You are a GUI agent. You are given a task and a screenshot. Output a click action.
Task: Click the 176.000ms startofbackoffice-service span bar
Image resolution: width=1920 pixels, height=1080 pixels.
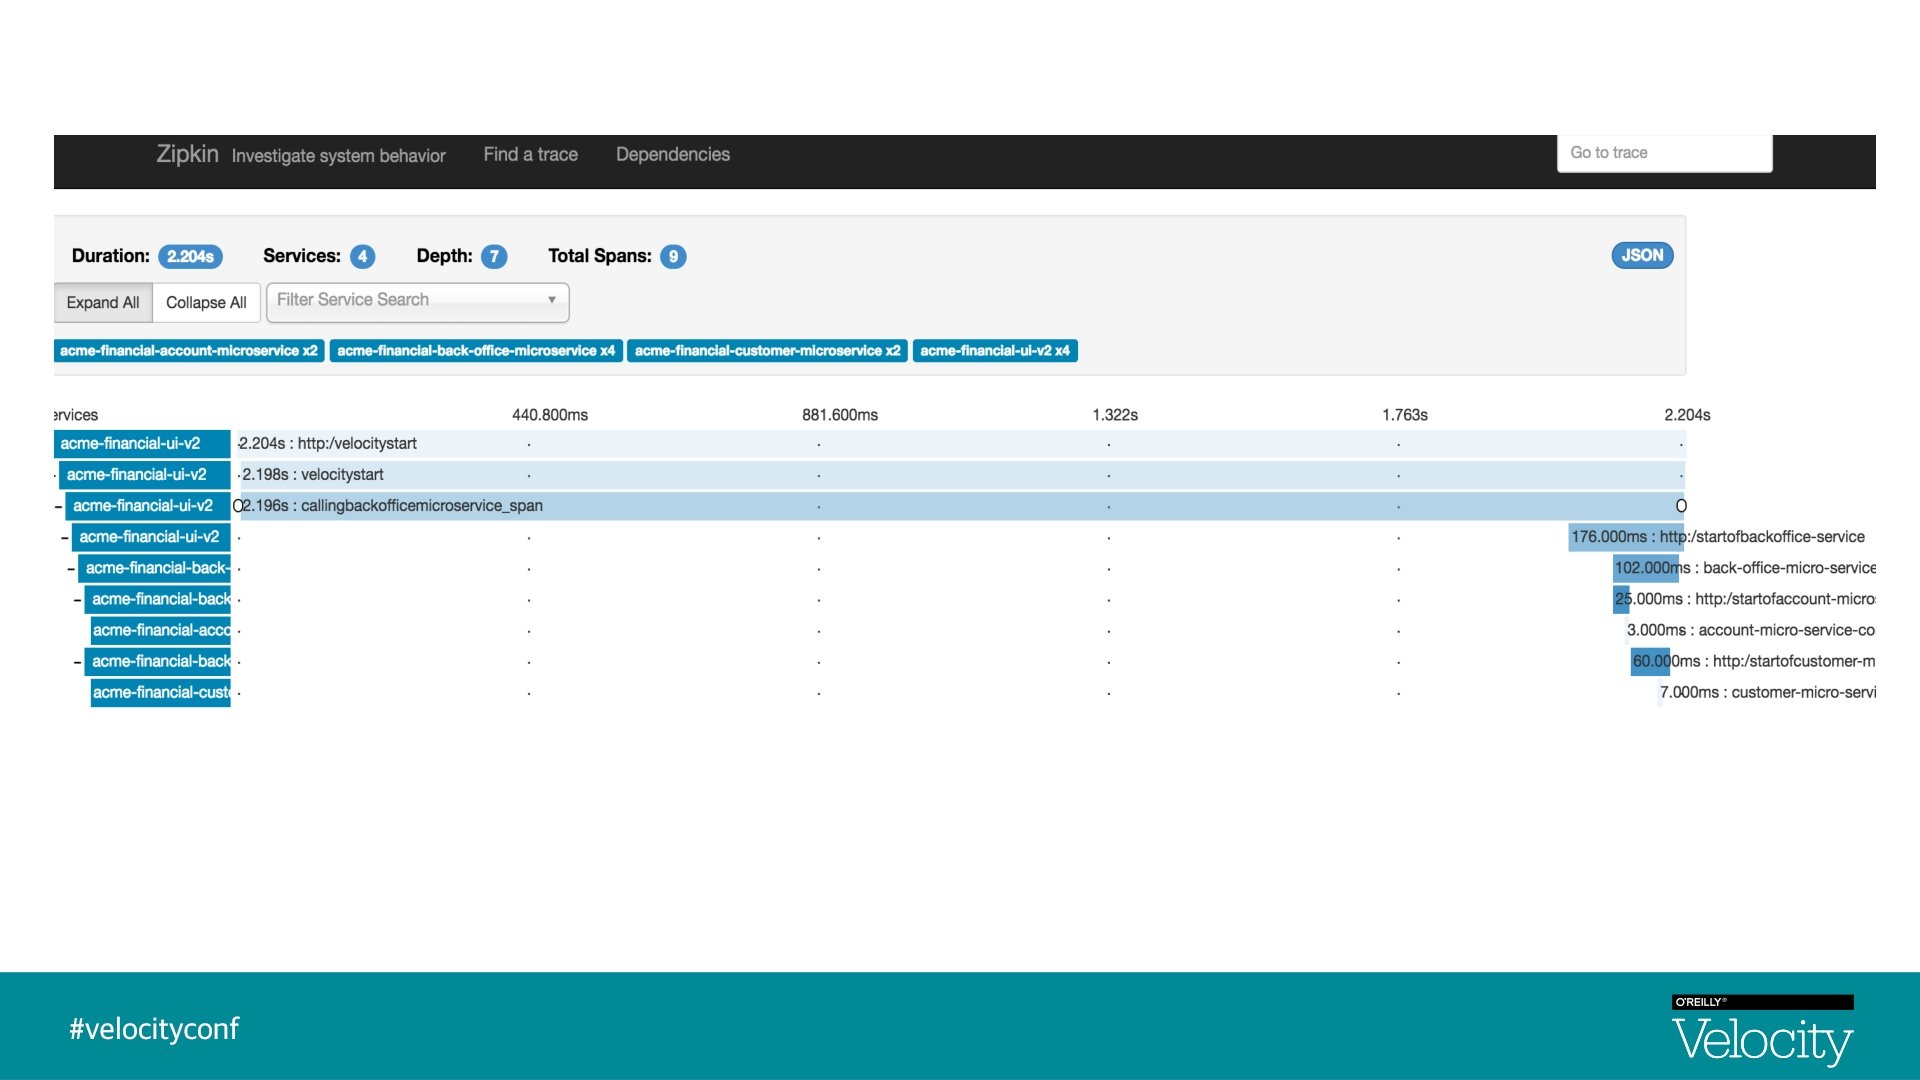pyautogui.click(x=1625, y=537)
